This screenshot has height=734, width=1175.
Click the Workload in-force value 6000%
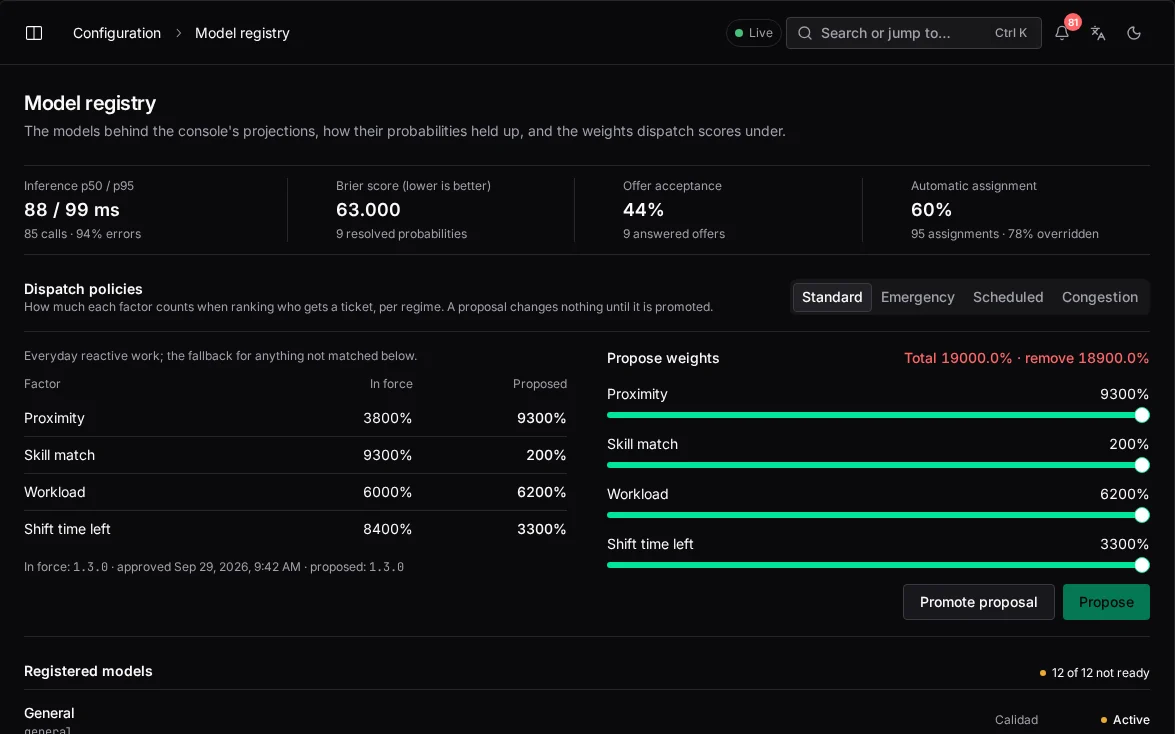[x=387, y=492]
